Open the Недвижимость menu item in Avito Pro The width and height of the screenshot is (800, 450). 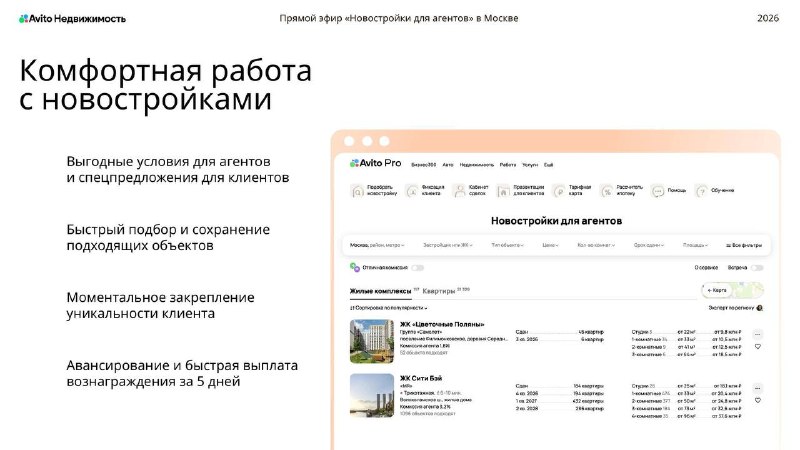click(x=477, y=165)
